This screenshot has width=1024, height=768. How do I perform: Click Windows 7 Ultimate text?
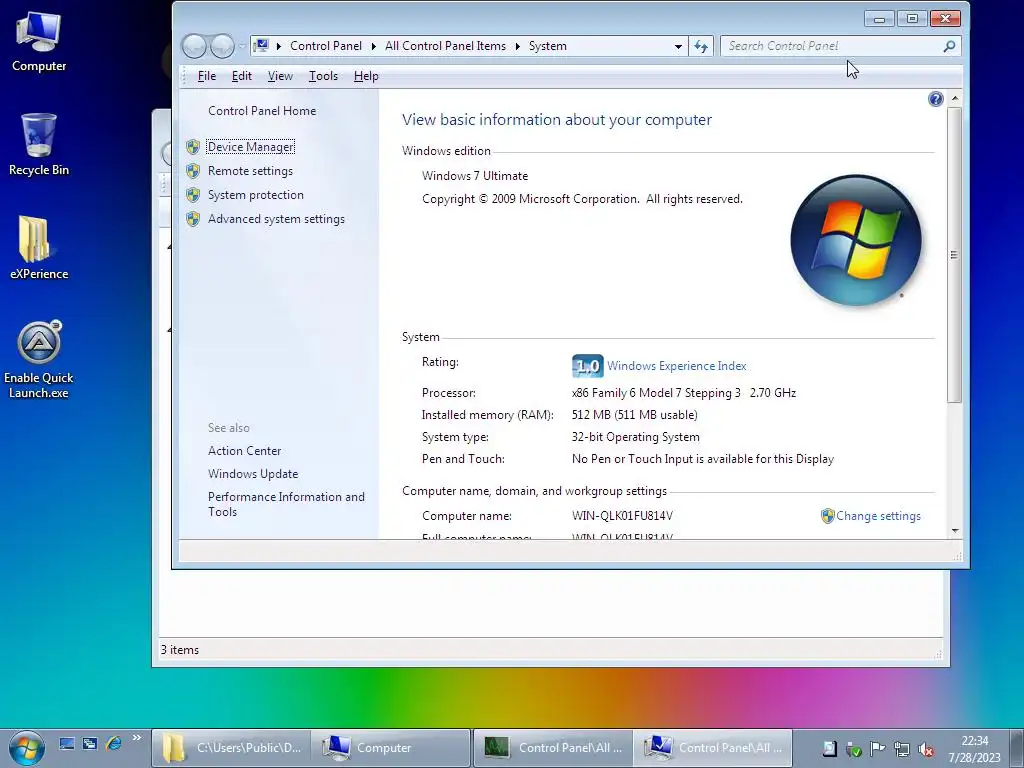click(x=475, y=176)
